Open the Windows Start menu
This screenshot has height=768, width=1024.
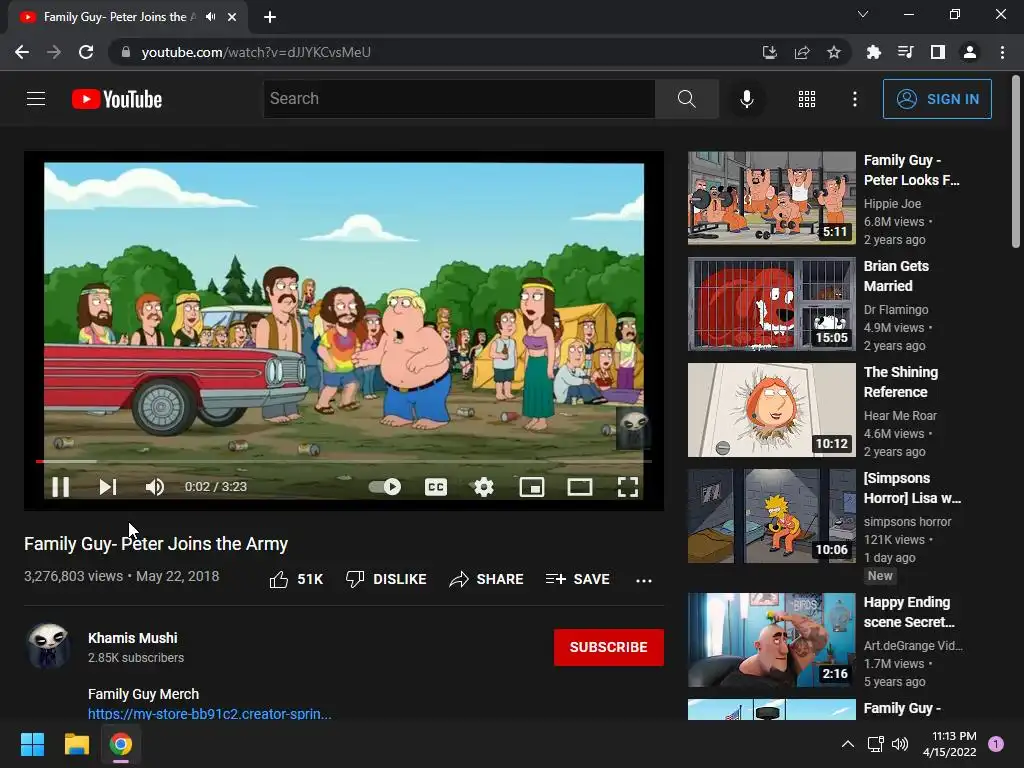click(32, 744)
